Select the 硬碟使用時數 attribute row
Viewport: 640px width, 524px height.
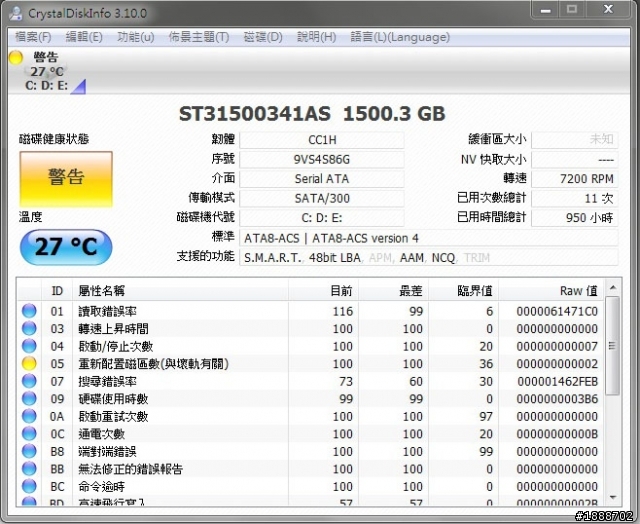pyautogui.click(x=311, y=399)
